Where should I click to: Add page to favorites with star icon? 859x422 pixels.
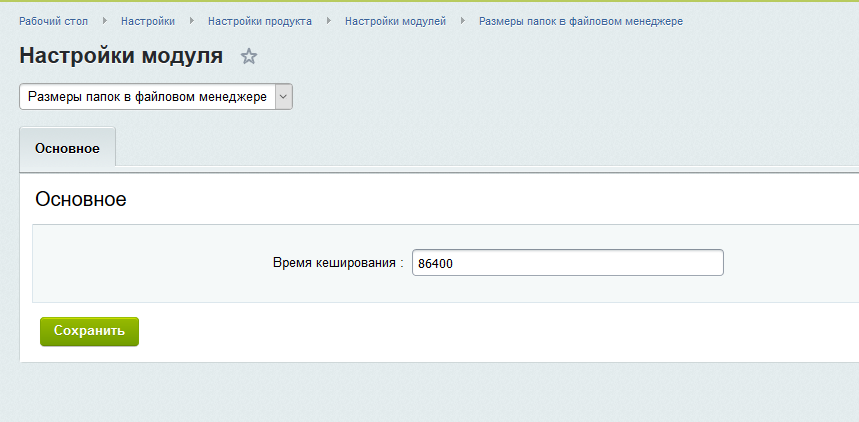pos(249,56)
